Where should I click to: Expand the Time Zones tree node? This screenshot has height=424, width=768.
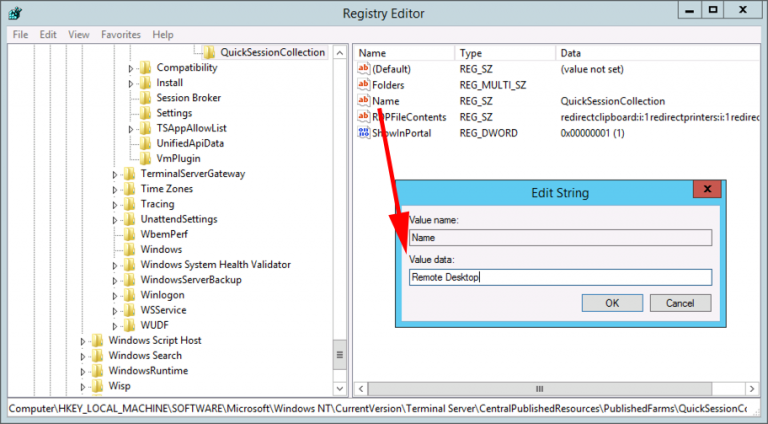pyautogui.click(x=115, y=190)
